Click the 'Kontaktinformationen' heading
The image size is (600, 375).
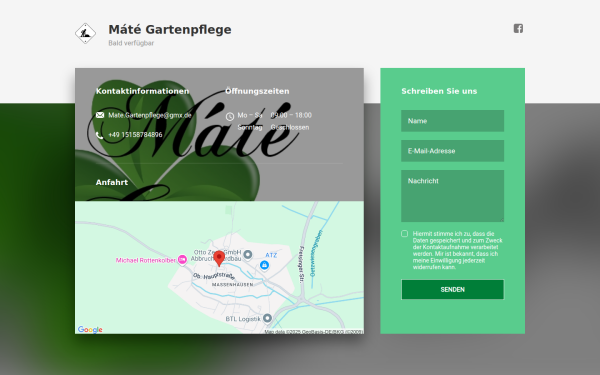click(x=142, y=91)
